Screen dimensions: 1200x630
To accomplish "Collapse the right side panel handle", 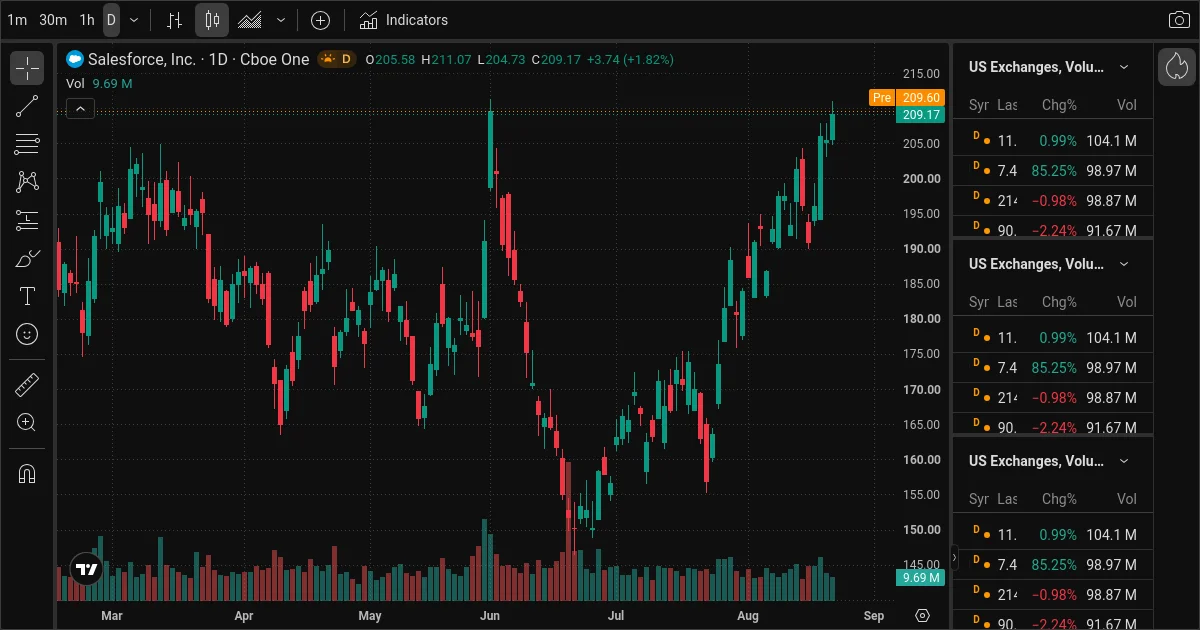I will pos(954,557).
